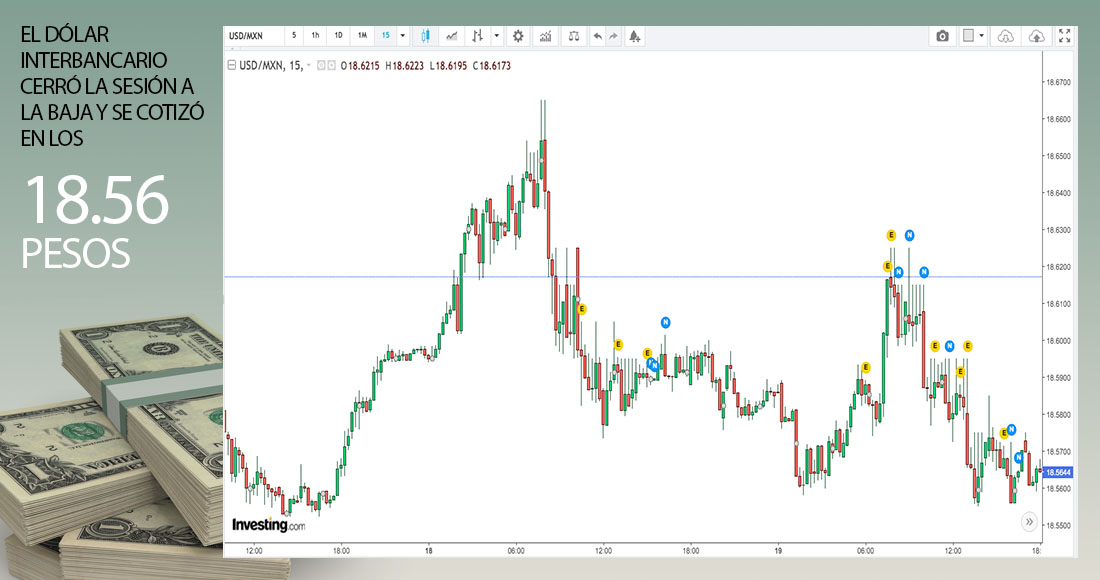Open the indicators icon
The width and height of the screenshot is (1100, 580).
pyautogui.click(x=545, y=36)
